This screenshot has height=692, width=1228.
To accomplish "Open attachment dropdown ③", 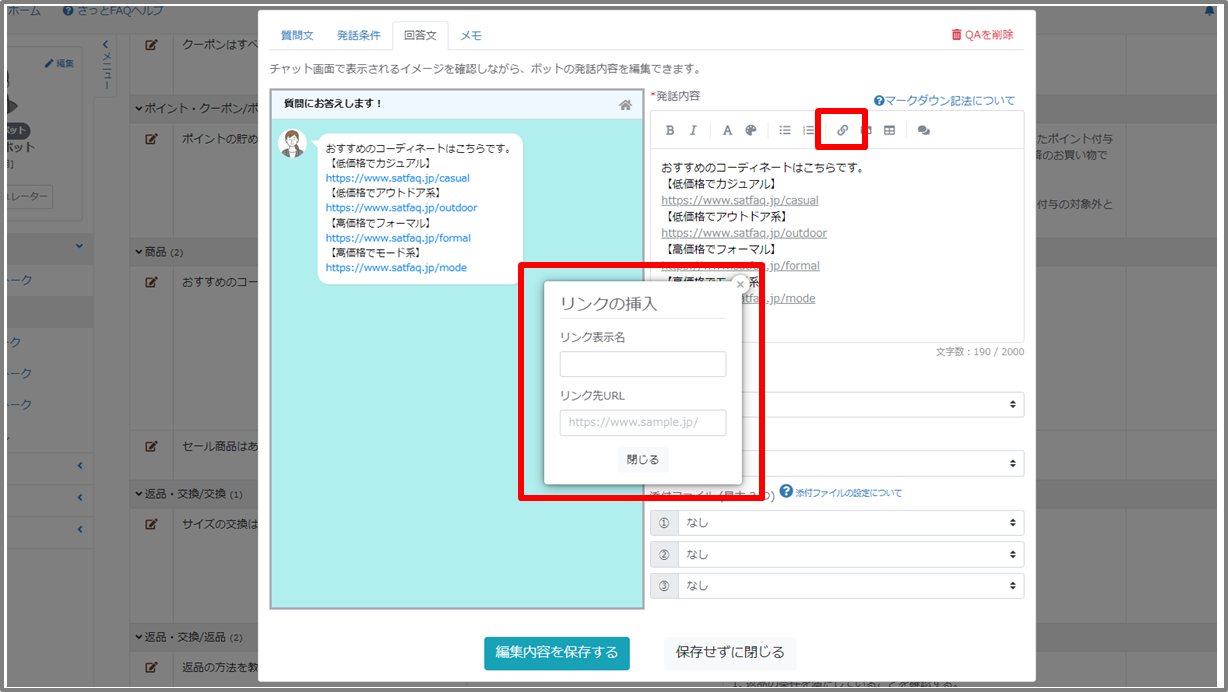I will click(850, 586).
